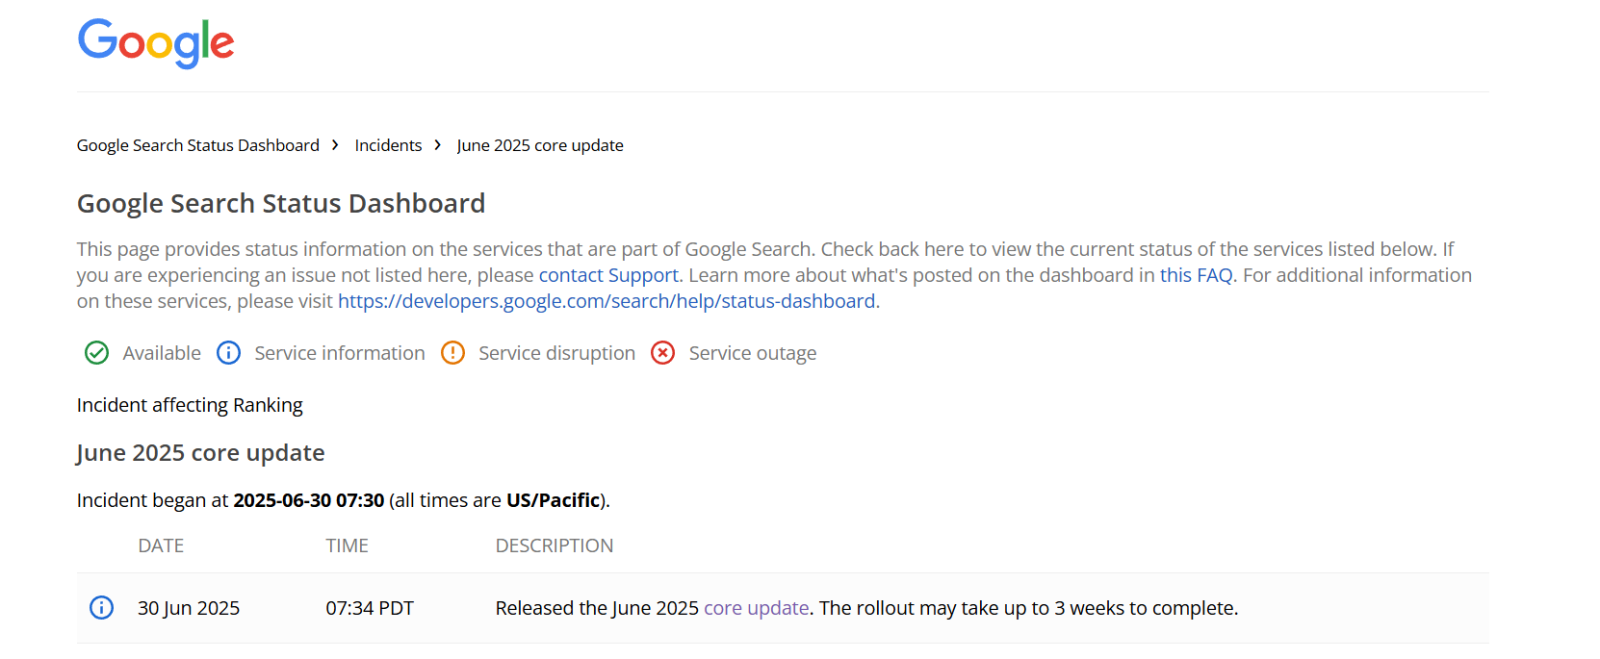Click the June 2025 core update heading
The image size is (1600, 659).
201,453
